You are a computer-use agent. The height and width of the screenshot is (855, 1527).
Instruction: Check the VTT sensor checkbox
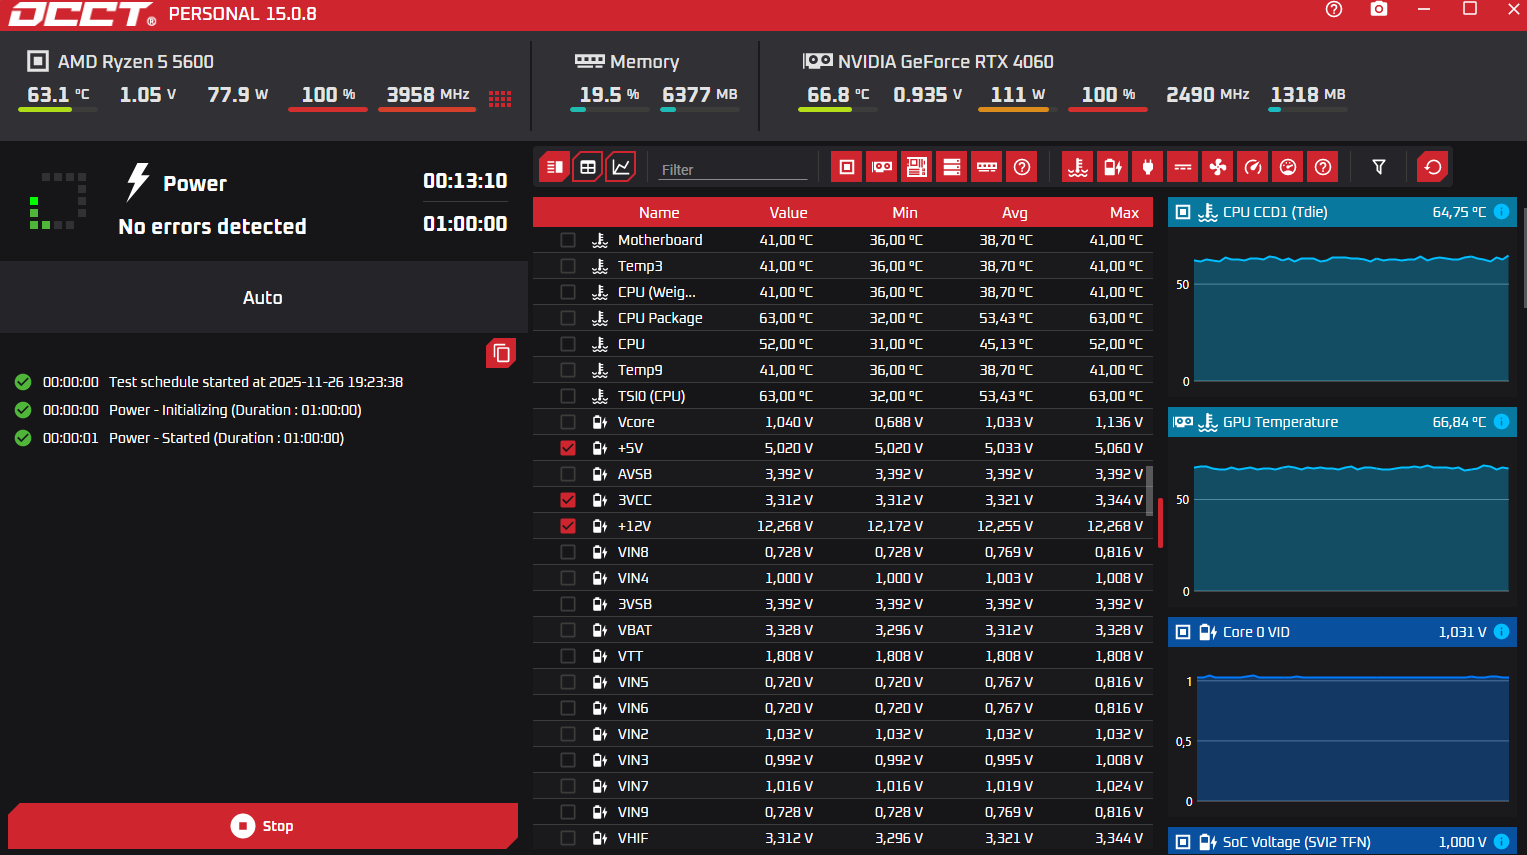(568, 656)
